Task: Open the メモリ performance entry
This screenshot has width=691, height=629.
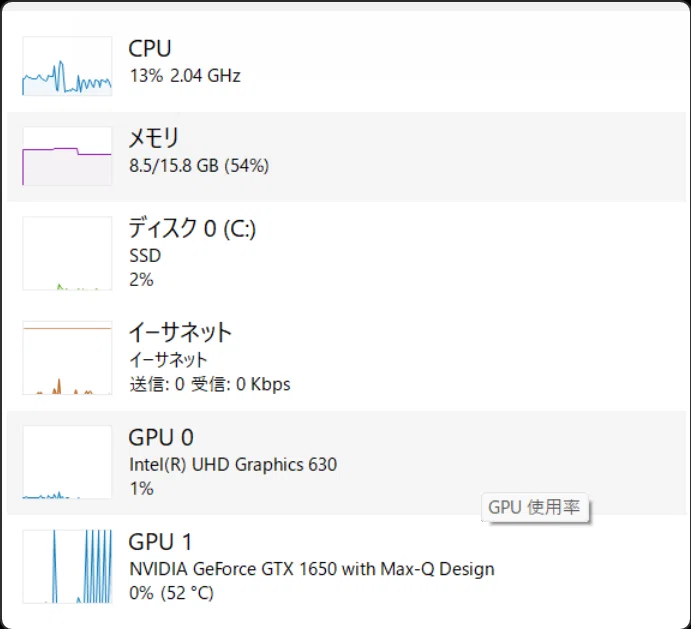Action: click(346, 156)
